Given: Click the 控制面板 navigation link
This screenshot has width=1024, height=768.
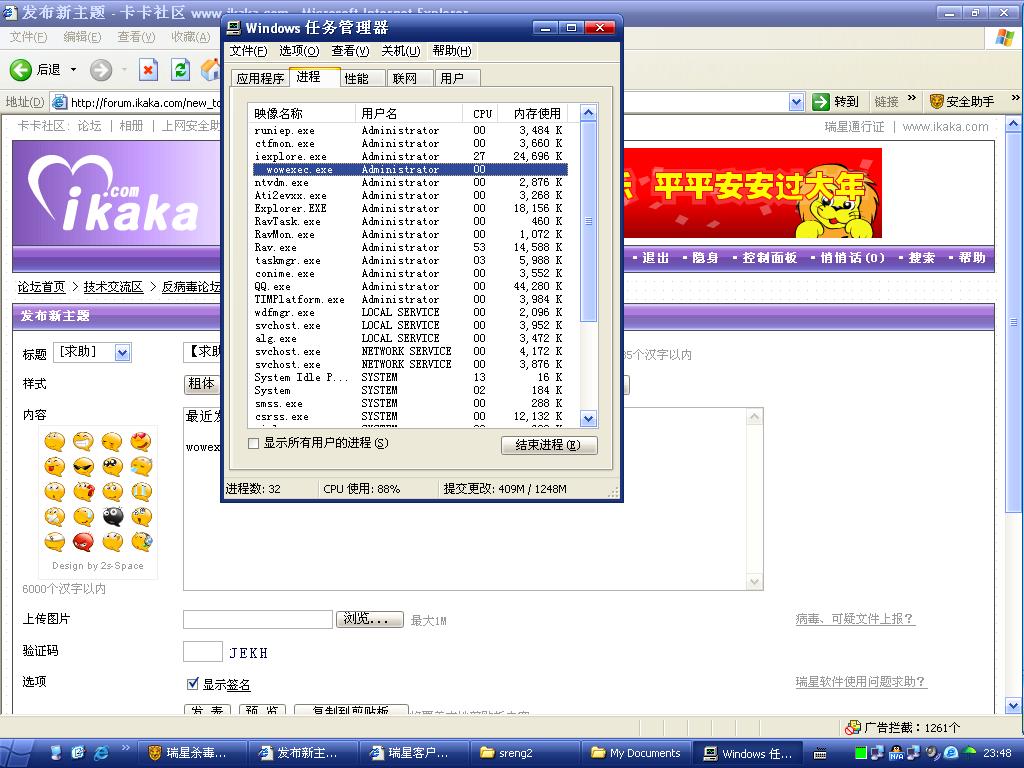Looking at the screenshot, I should [x=769, y=258].
